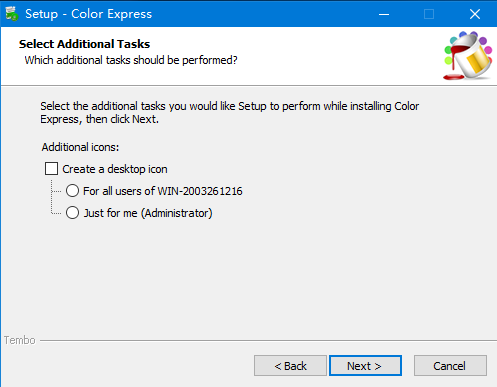The height and width of the screenshot is (387, 497).
Task: Click the Which additional tasks subtitle
Action: [x=131, y=60]
